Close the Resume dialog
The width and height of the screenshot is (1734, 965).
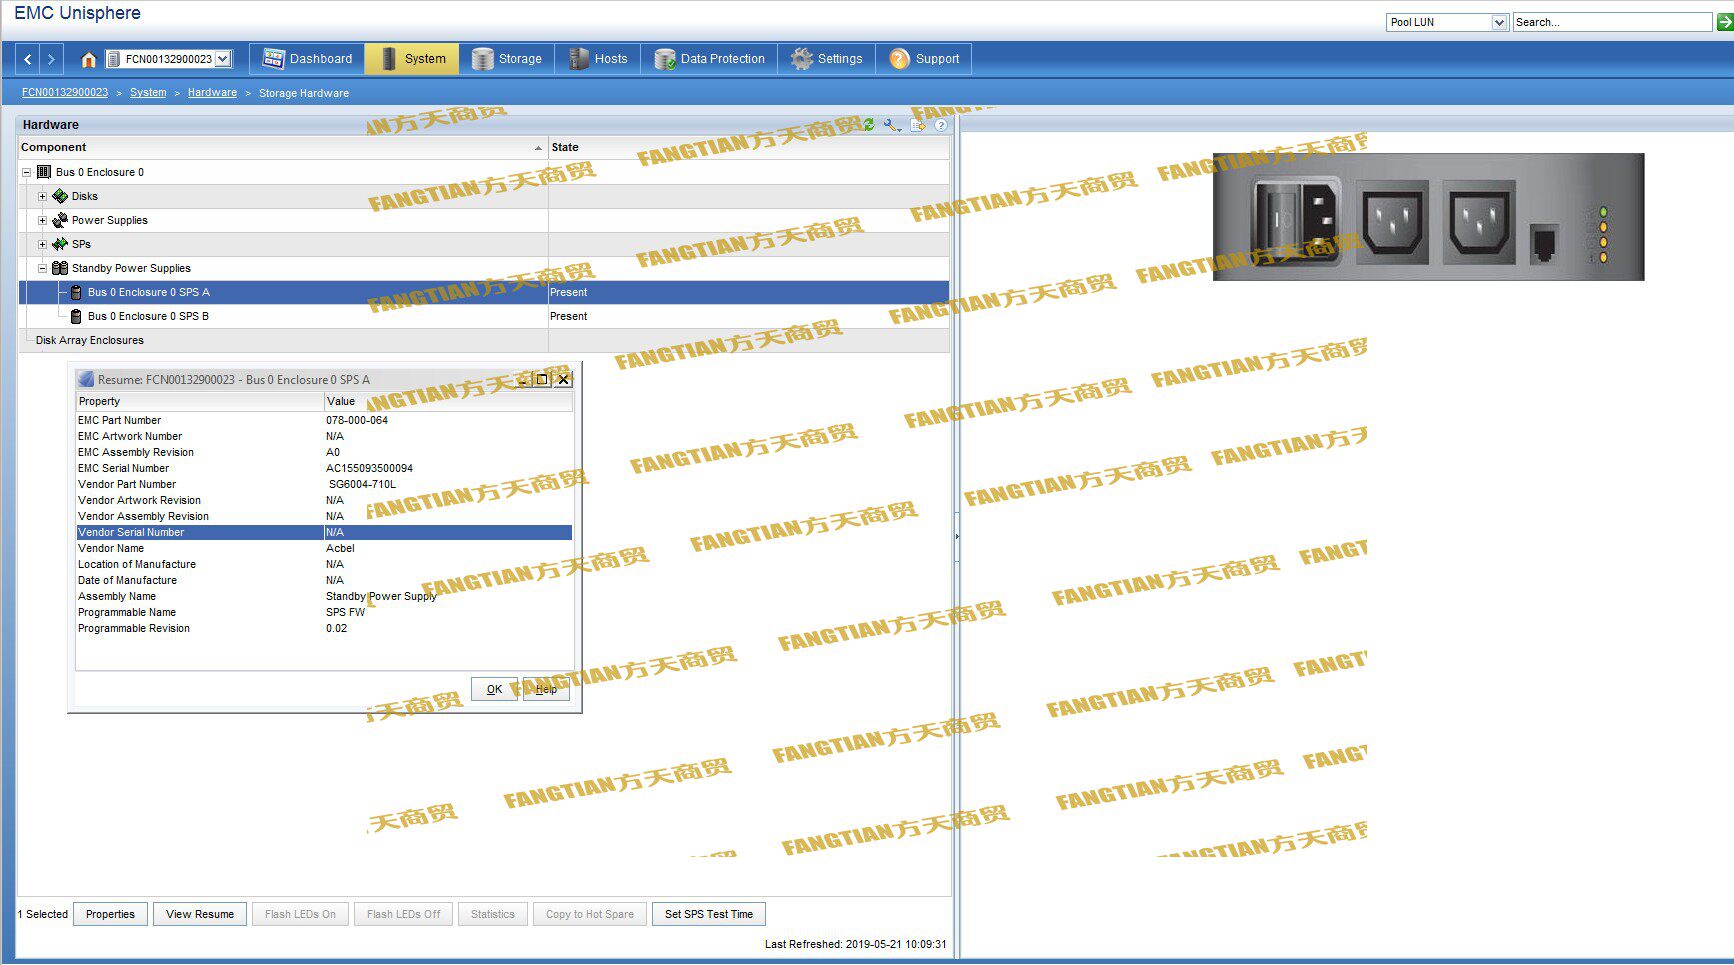[564, 379]
